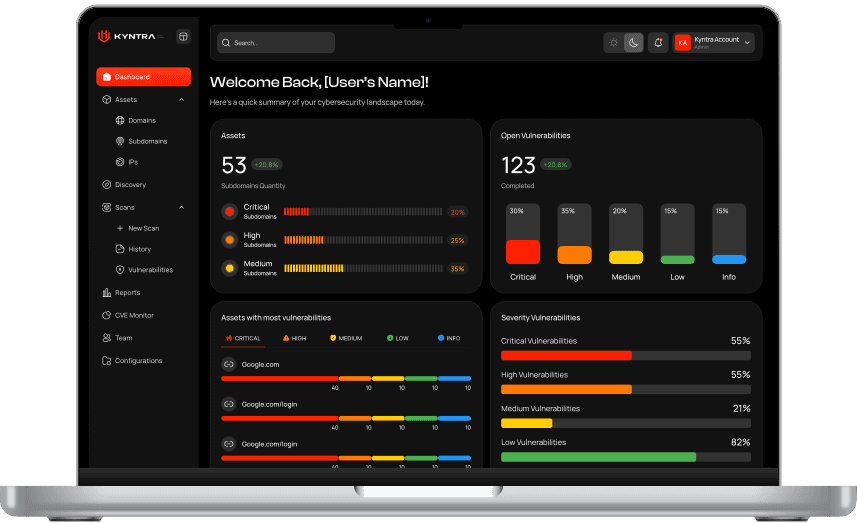Switch to the MEDIUM tab
Viewport: 857px width, 523px height.
[346, 338]
